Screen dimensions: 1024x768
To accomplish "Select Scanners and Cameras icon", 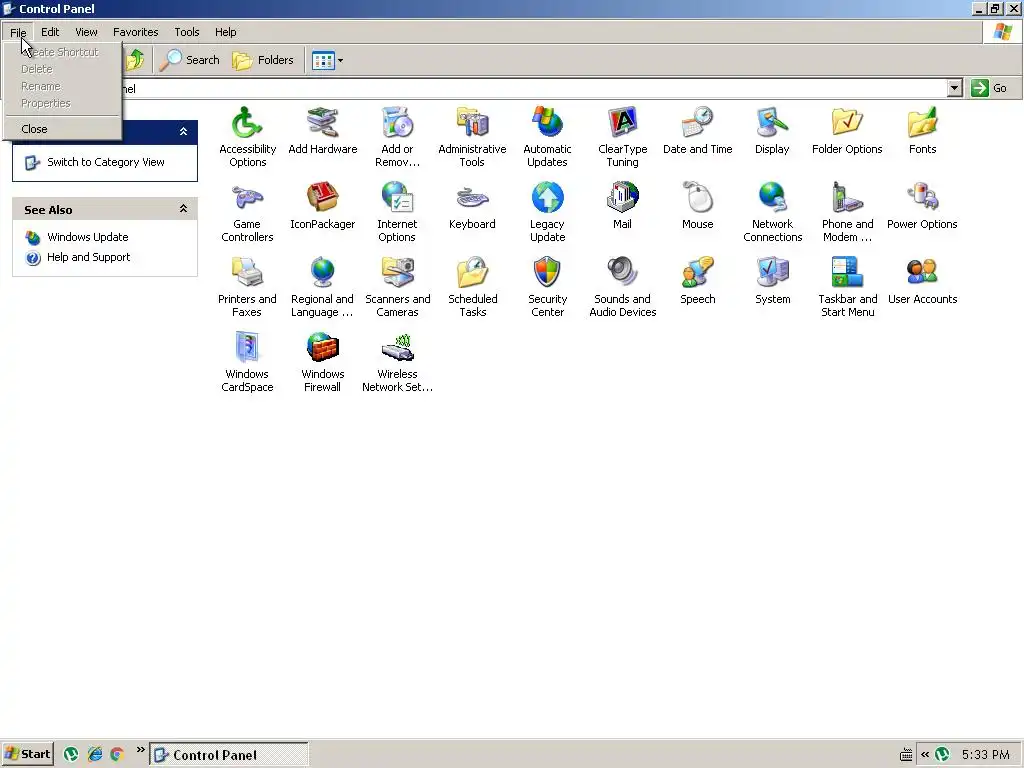I will pos(397,273).
